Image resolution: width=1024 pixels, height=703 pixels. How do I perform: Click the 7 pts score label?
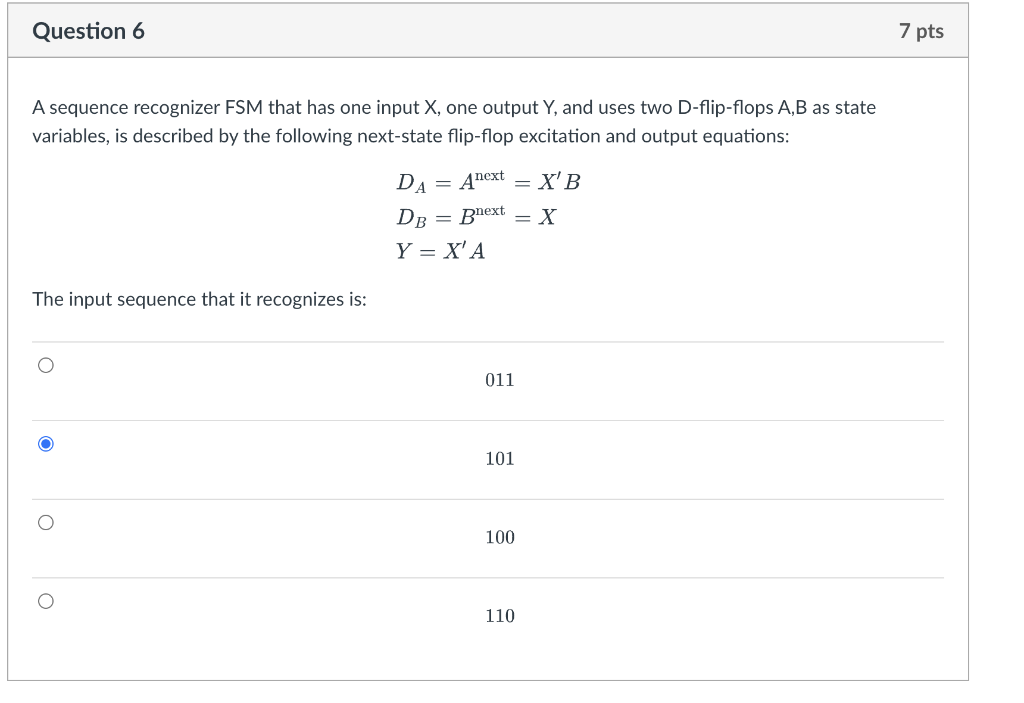(x=921, y=31)
